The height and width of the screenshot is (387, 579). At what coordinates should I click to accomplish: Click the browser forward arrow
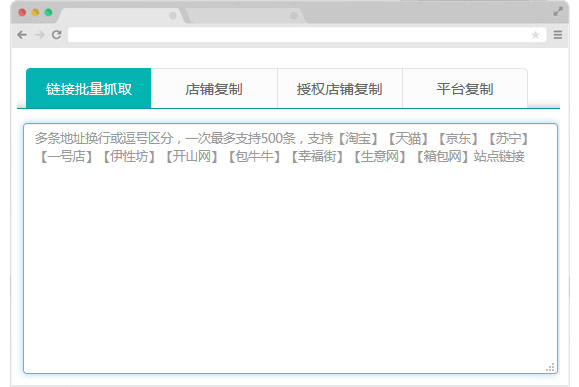(x=40, y=35)
